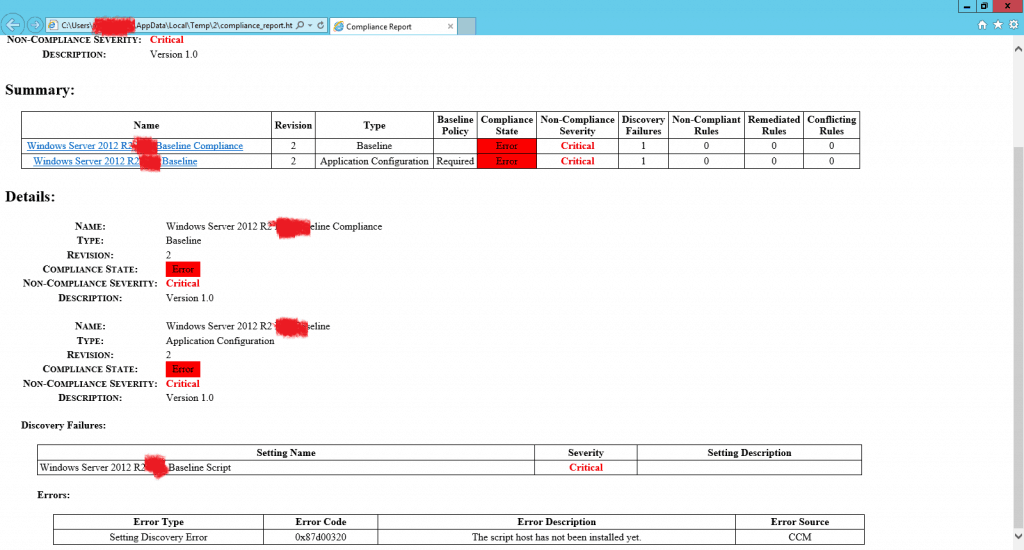Click the Error Description column header
The height and width of the screenshot is (550, 1024).
tap(556, 522)
